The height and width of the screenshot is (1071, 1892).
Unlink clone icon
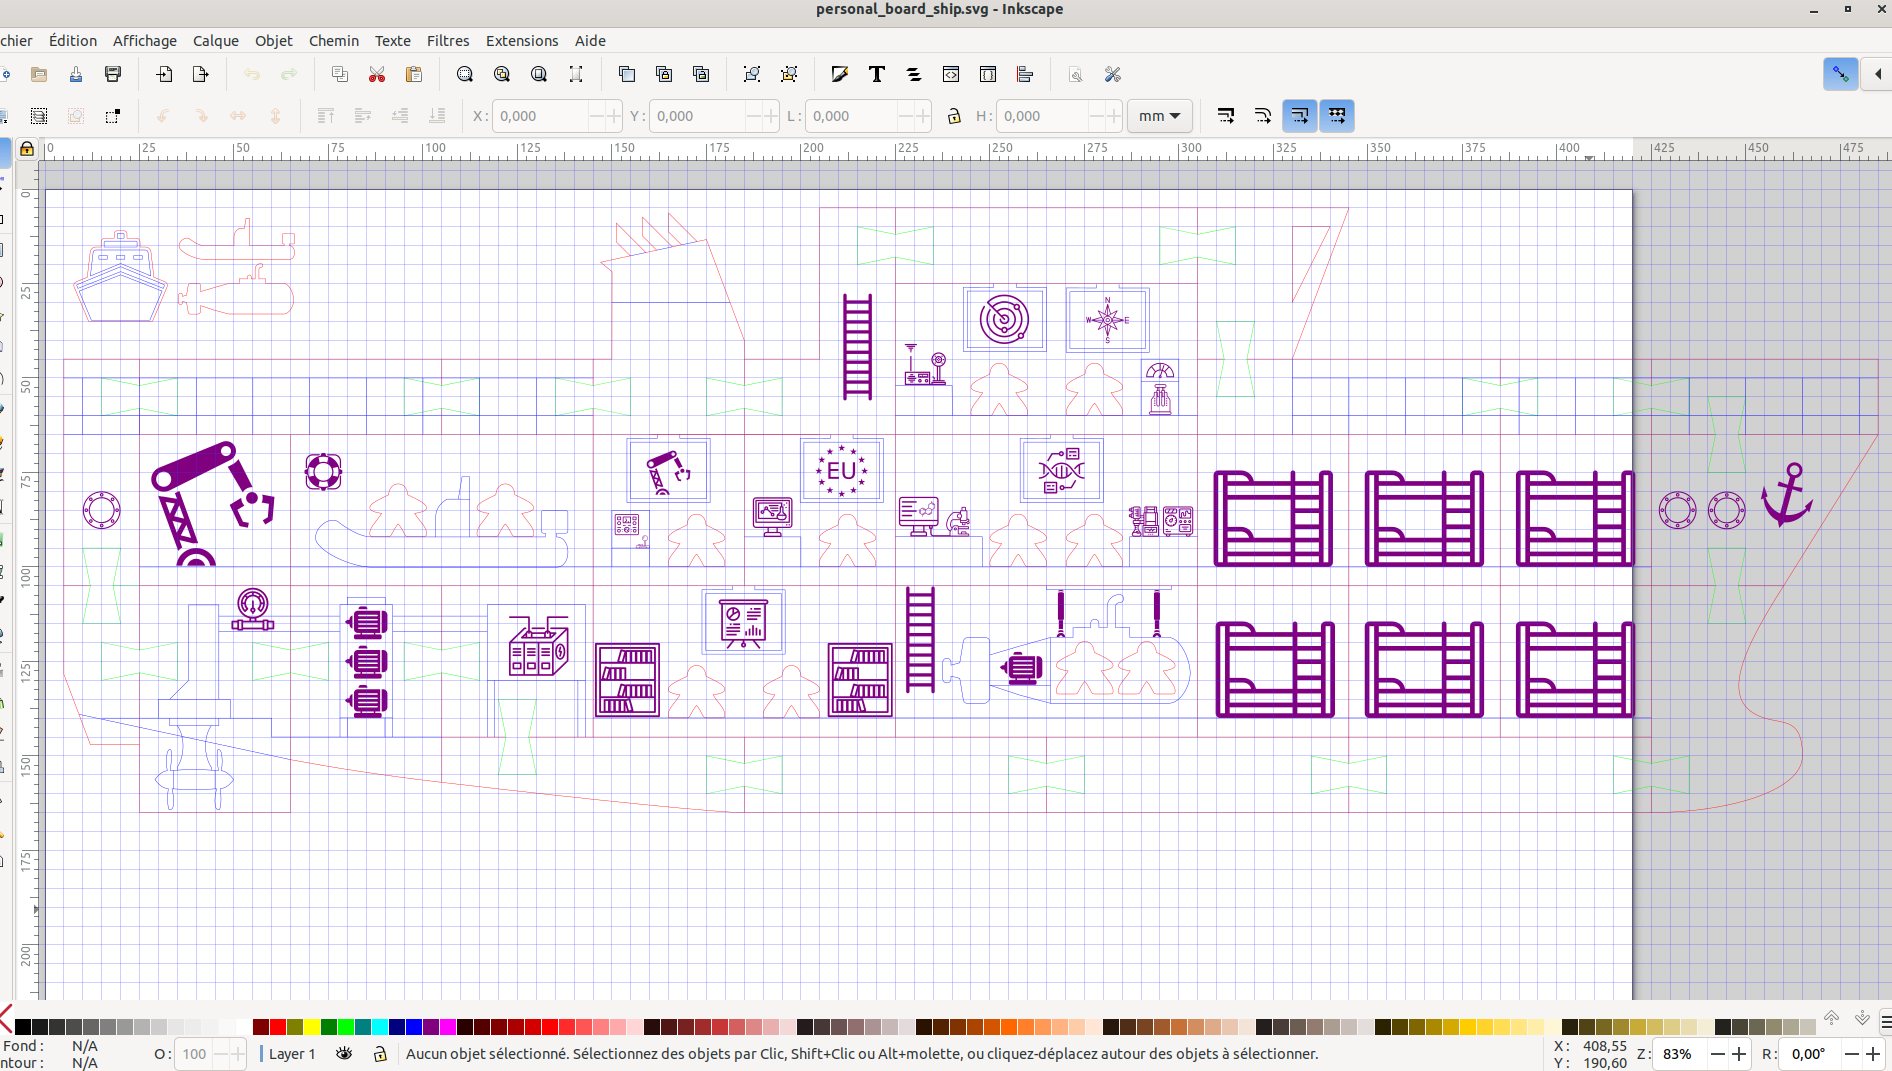coord(701,74)
